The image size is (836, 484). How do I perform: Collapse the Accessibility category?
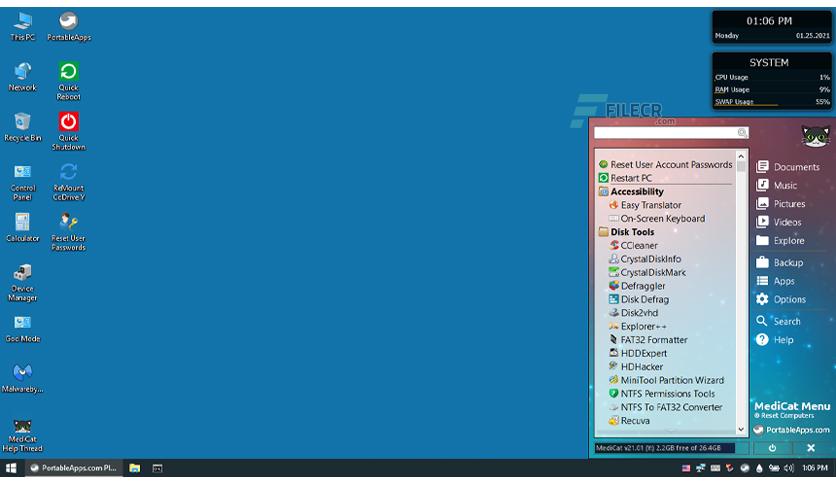(631, 191)
